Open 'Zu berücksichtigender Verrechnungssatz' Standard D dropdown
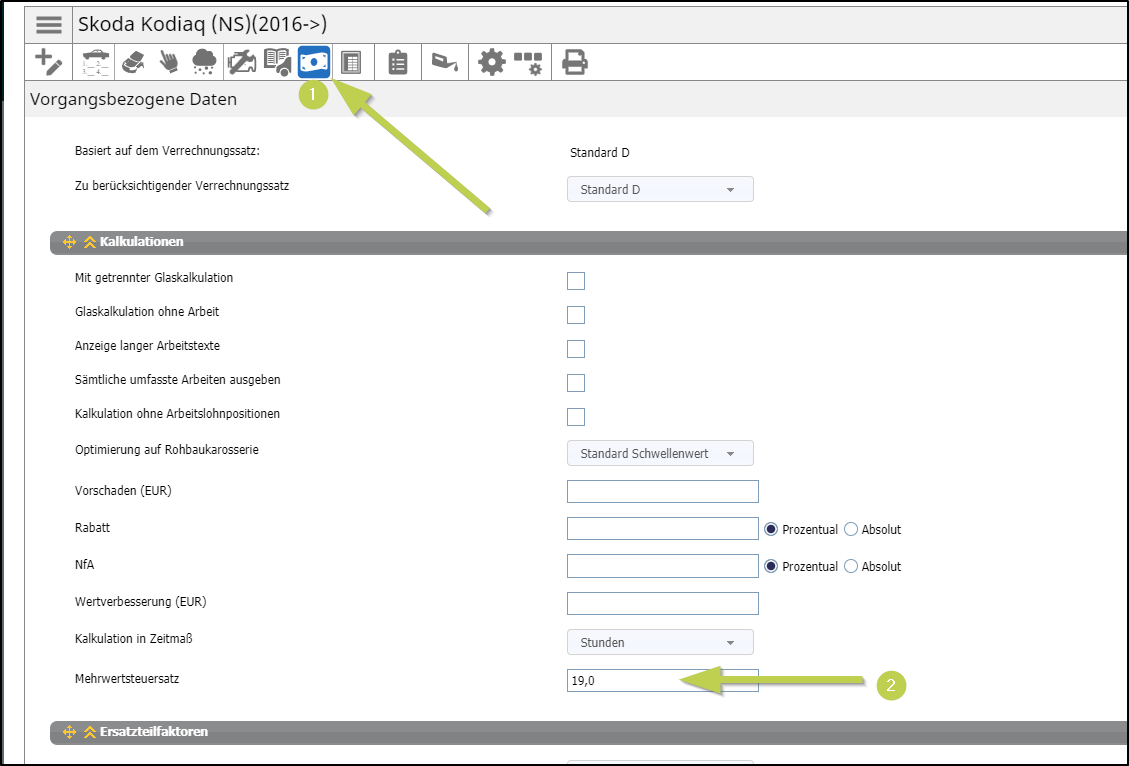 coord(660,189)
